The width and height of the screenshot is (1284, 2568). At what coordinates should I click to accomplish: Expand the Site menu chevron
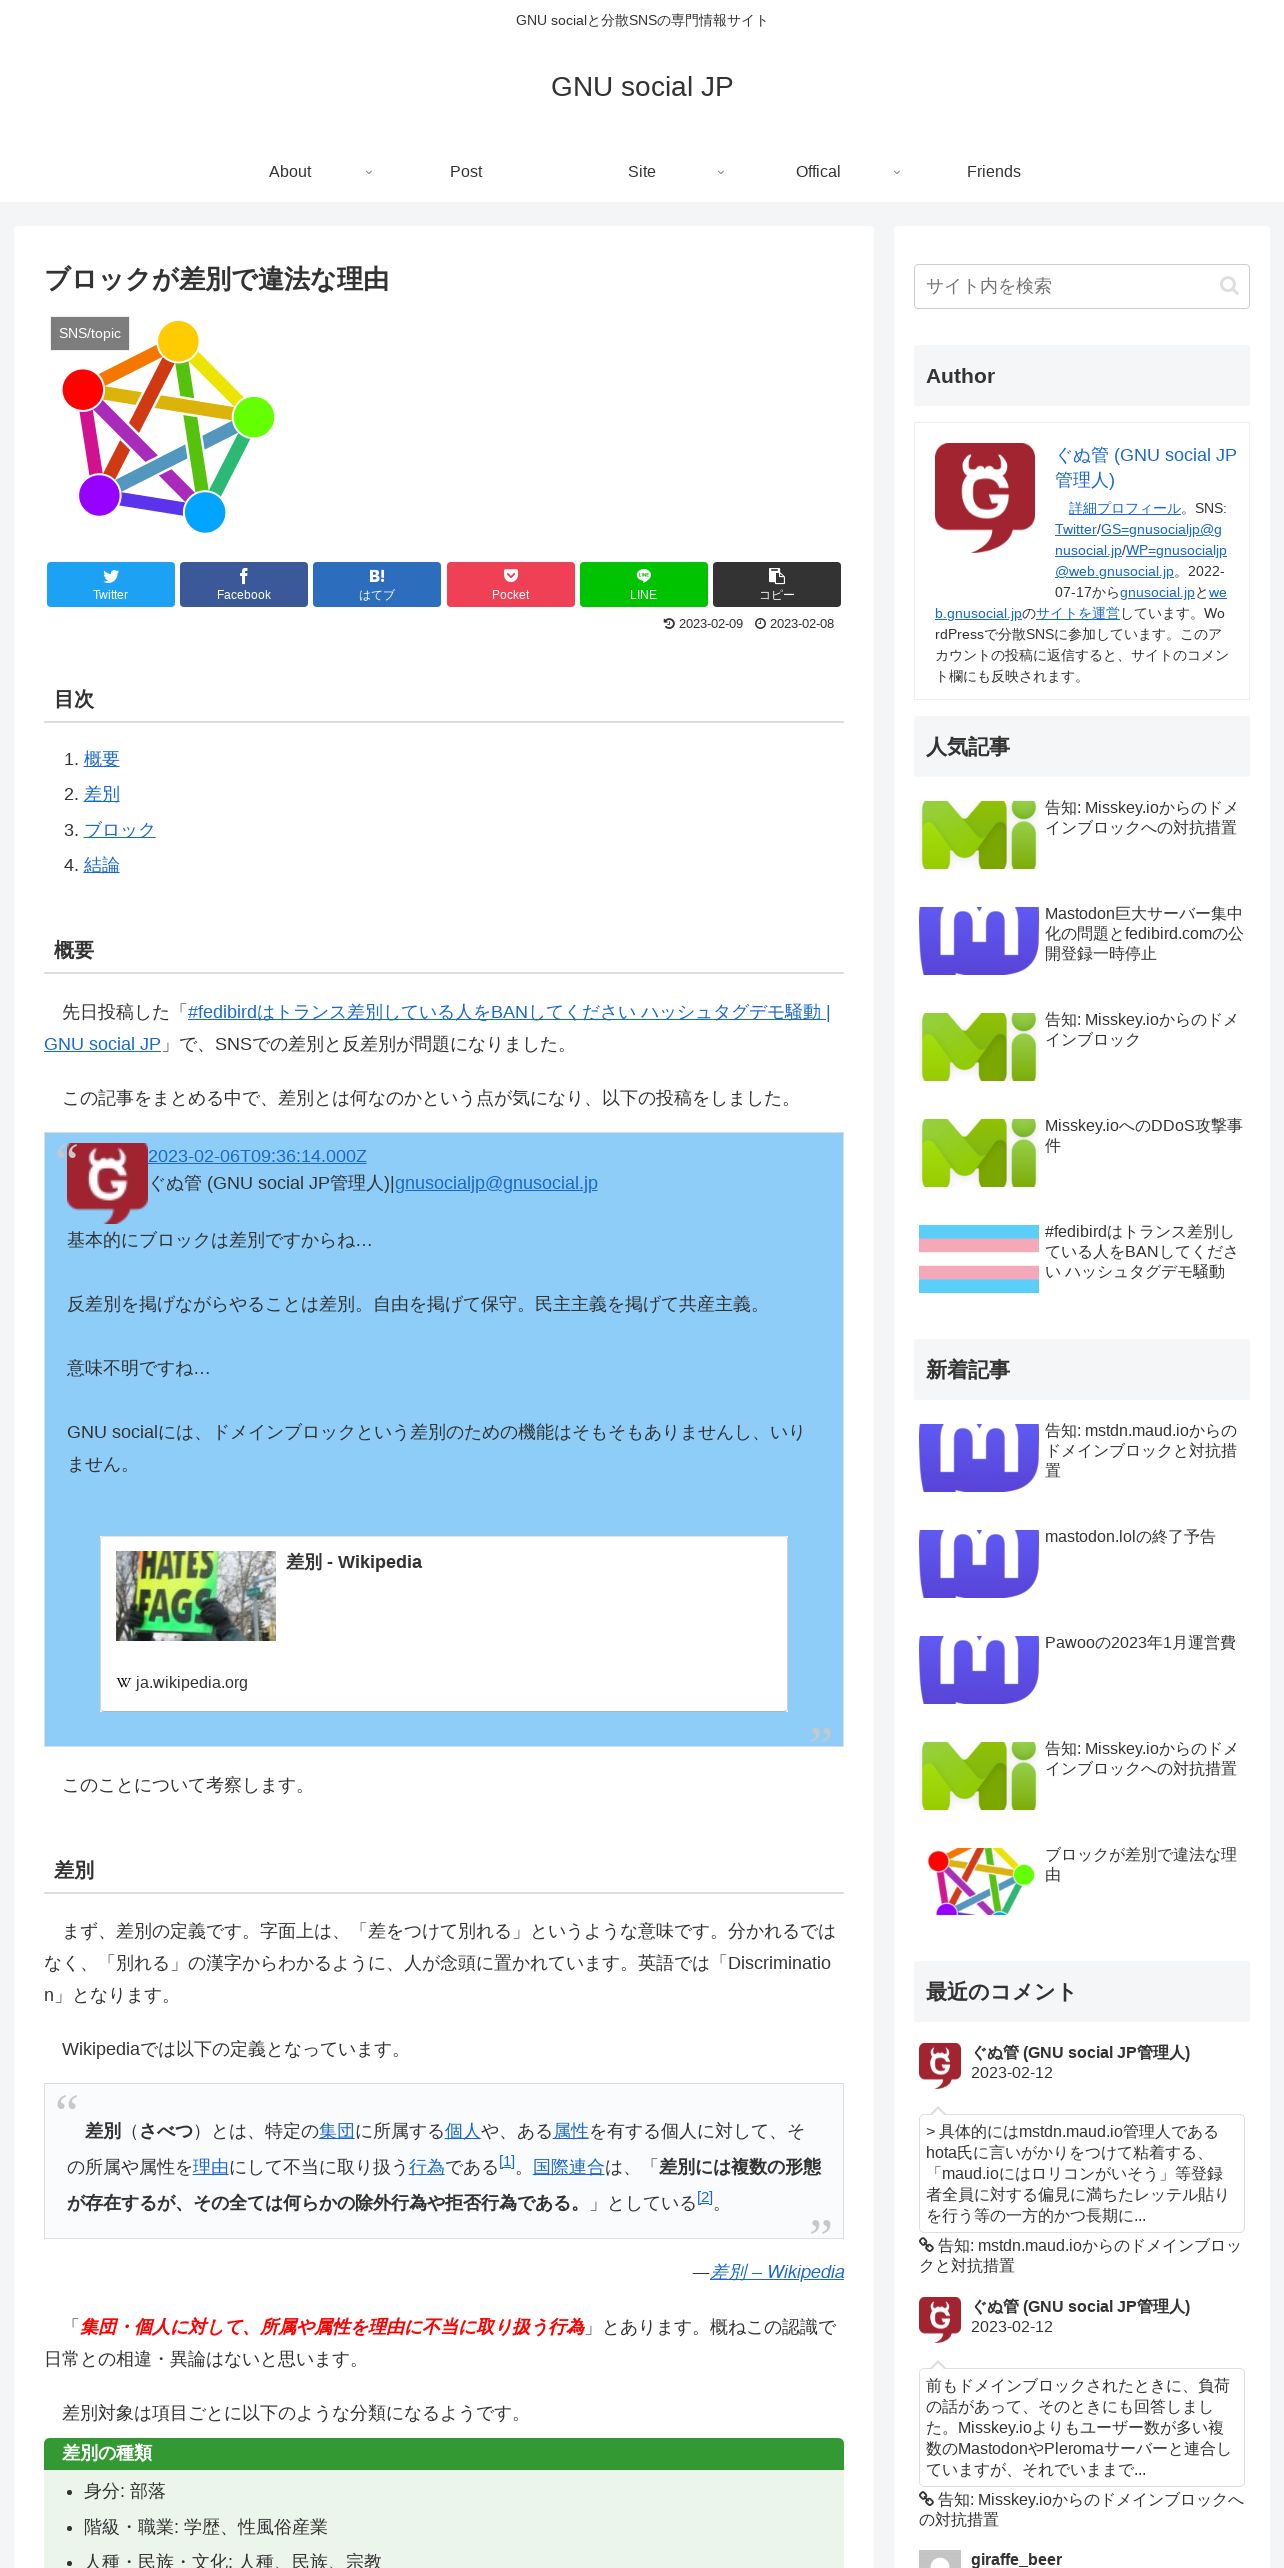click(x=720, y=172)
